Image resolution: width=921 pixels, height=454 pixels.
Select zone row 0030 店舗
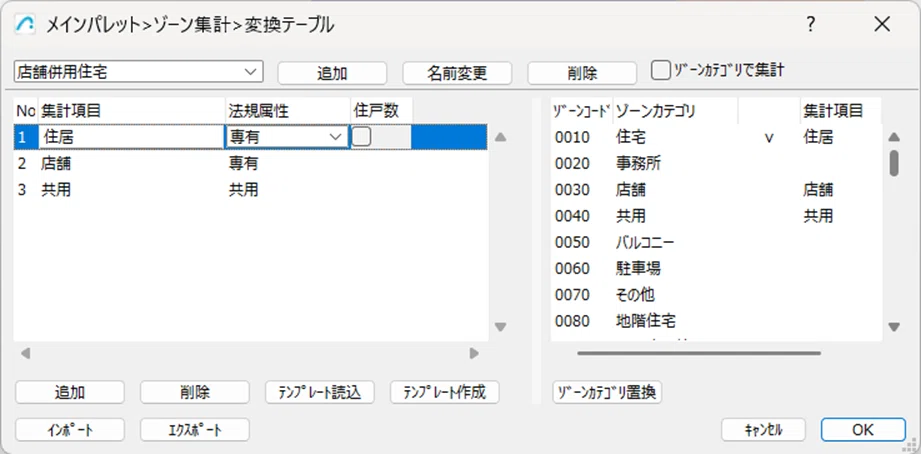click(716, 190)
